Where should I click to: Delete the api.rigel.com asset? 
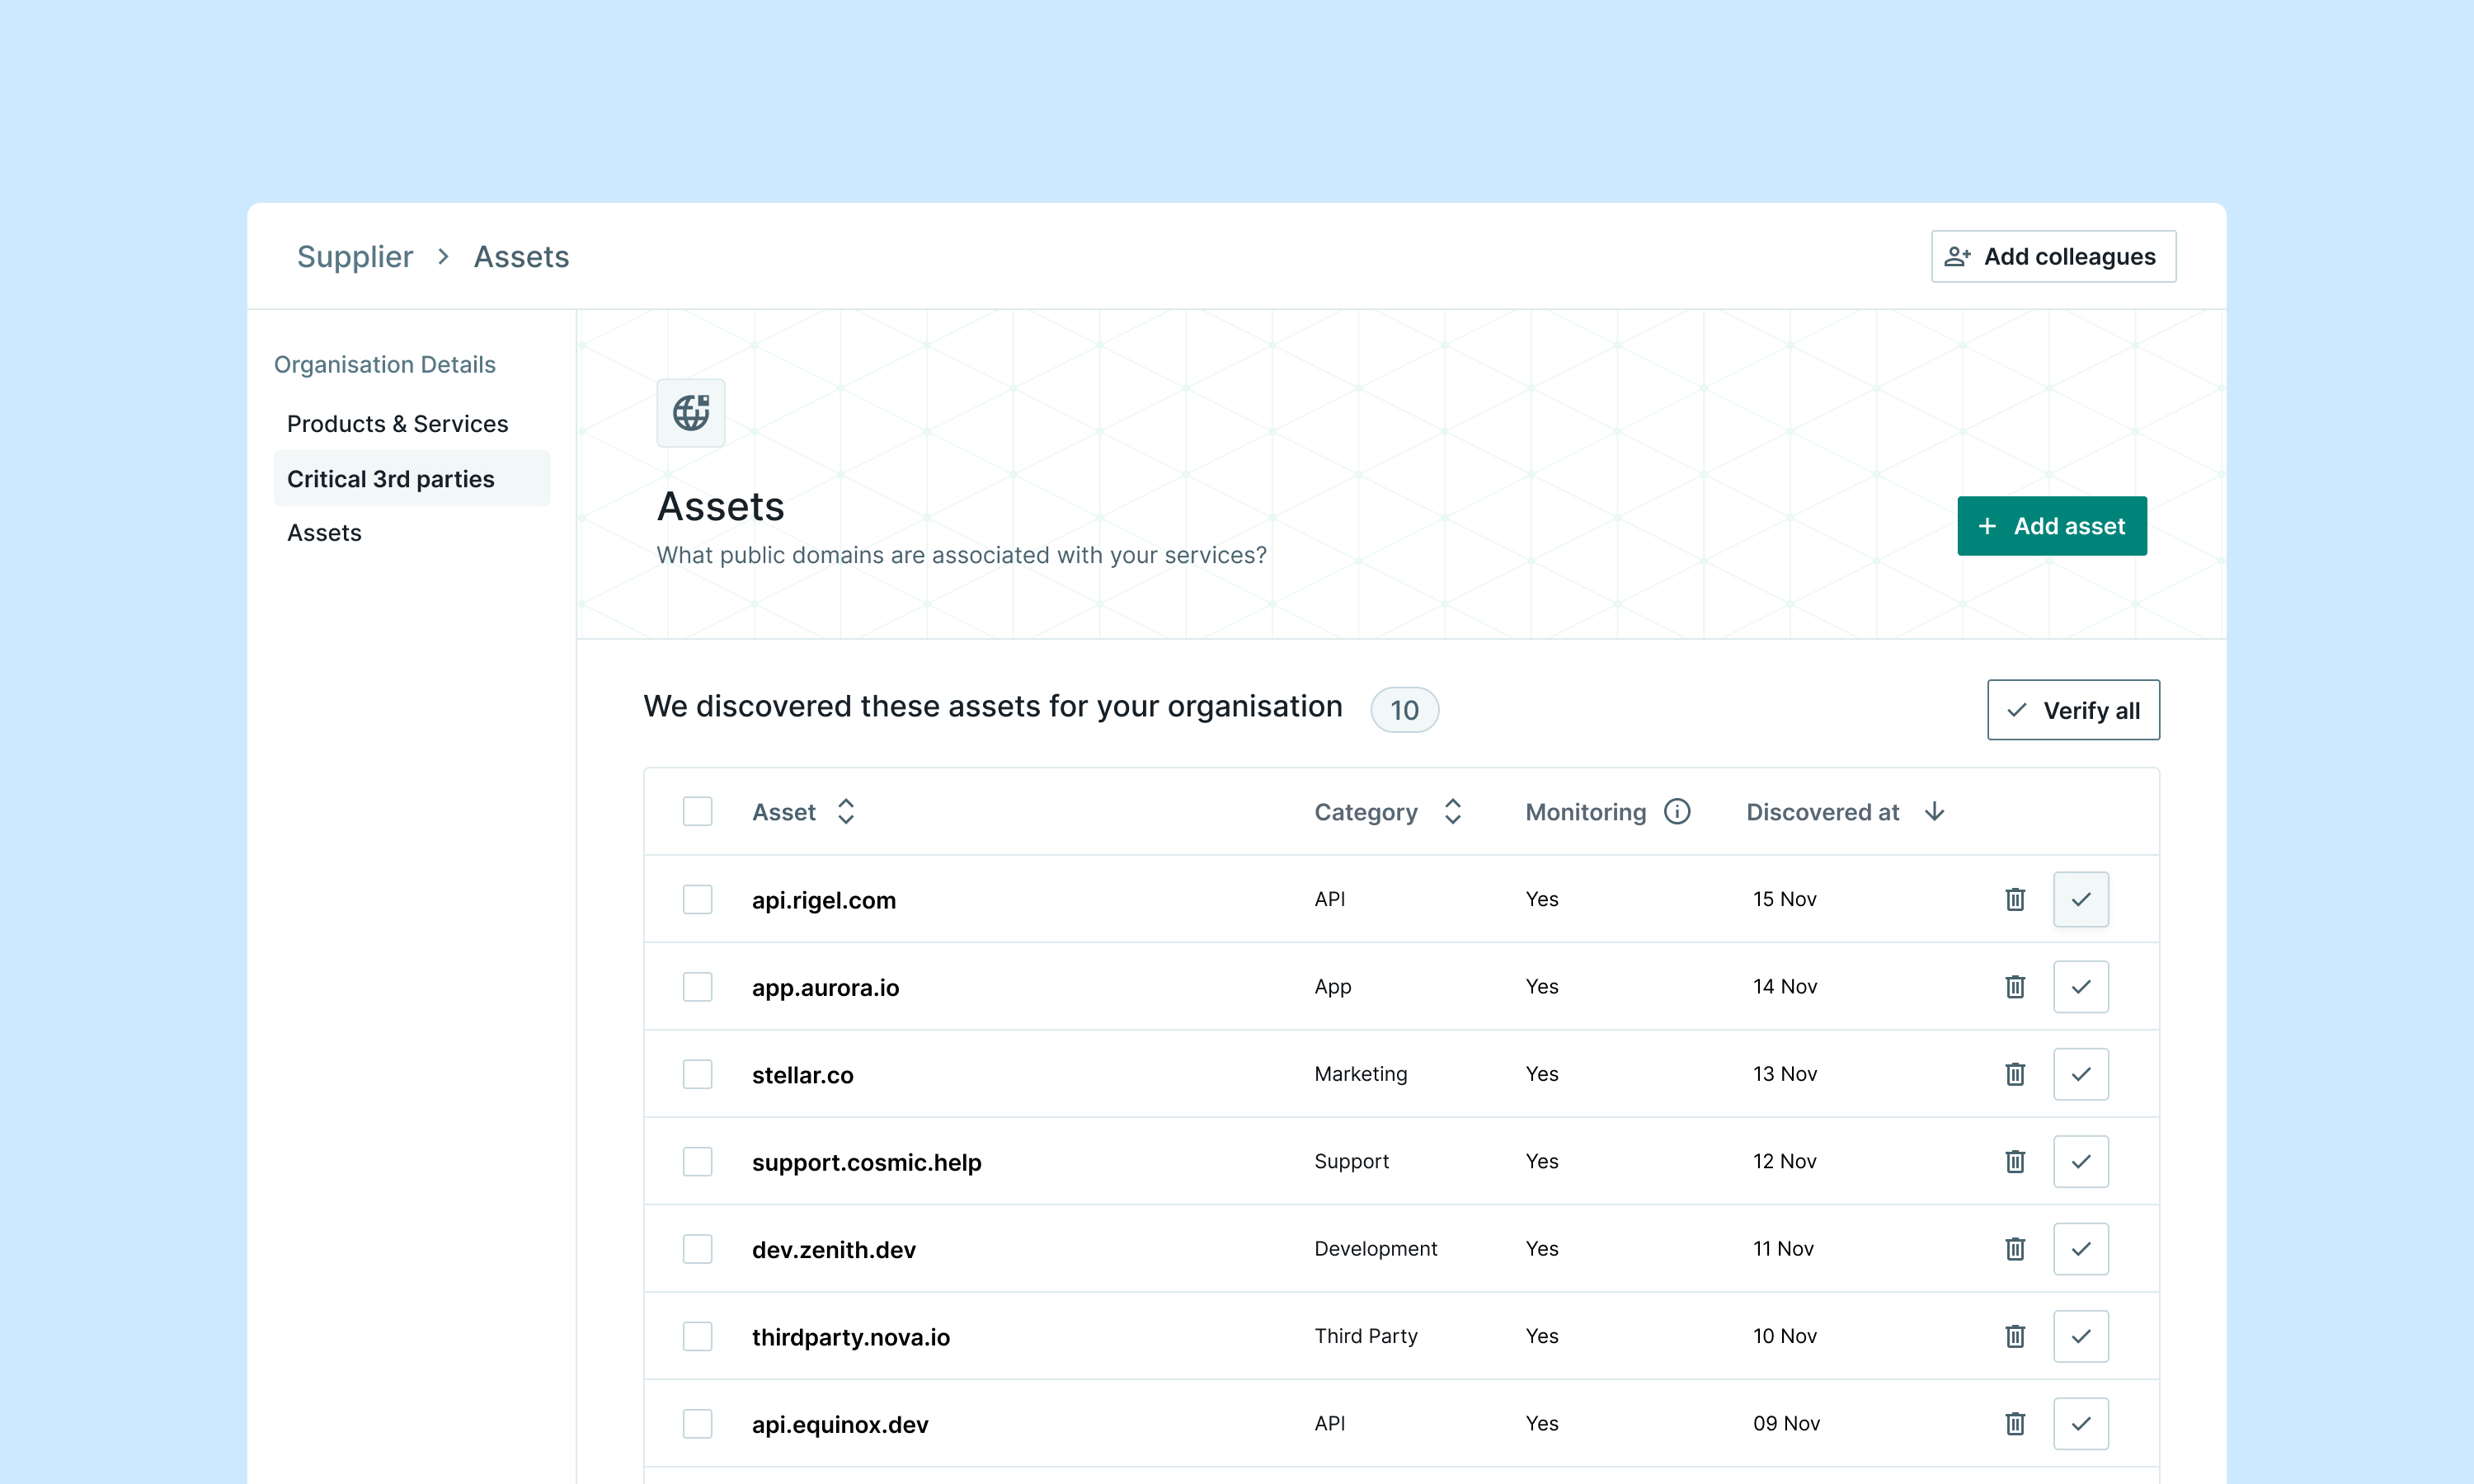point(2015,899)
